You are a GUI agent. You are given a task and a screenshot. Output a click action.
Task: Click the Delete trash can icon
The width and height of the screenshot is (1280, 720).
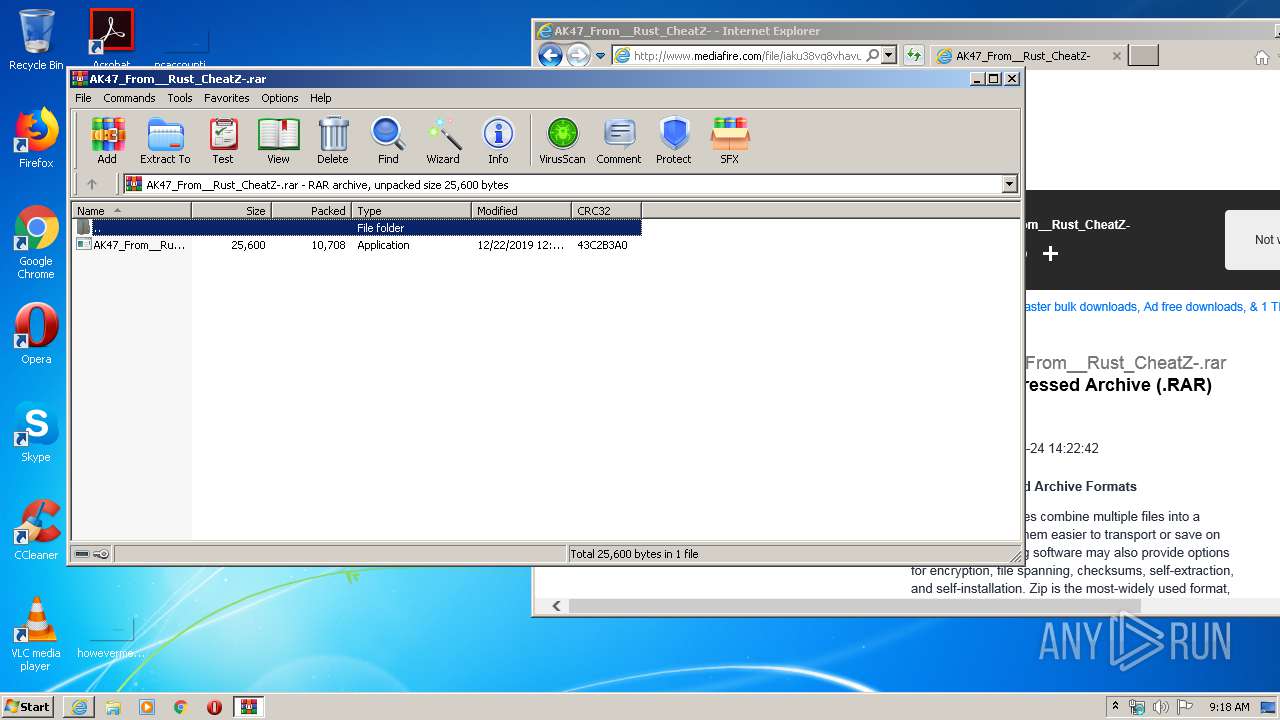pyautogui.click(x=333, y=140)
